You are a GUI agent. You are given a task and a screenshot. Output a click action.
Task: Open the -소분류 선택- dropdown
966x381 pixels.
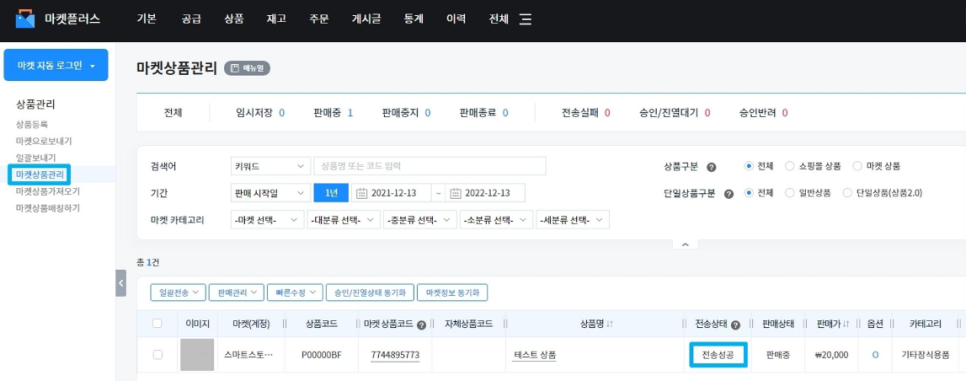497,220
